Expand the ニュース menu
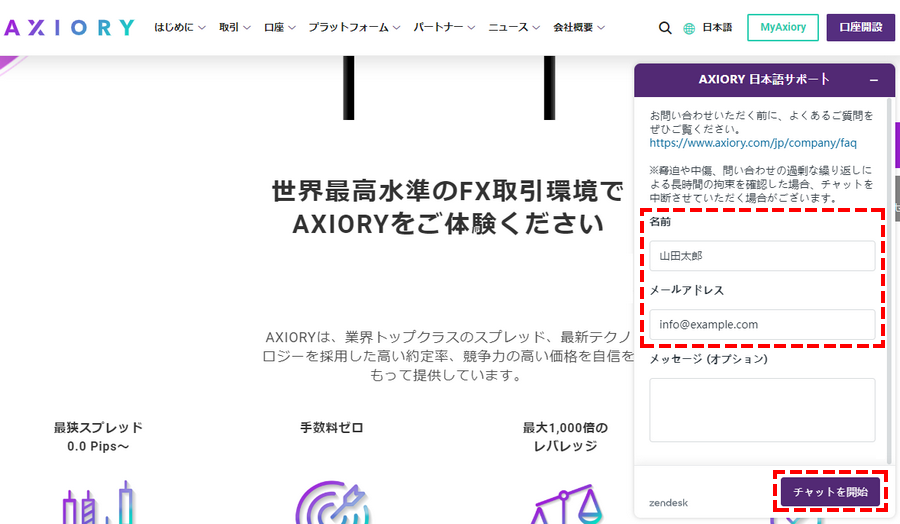Screen dimensions: 900x524 (x=514, y=27)
